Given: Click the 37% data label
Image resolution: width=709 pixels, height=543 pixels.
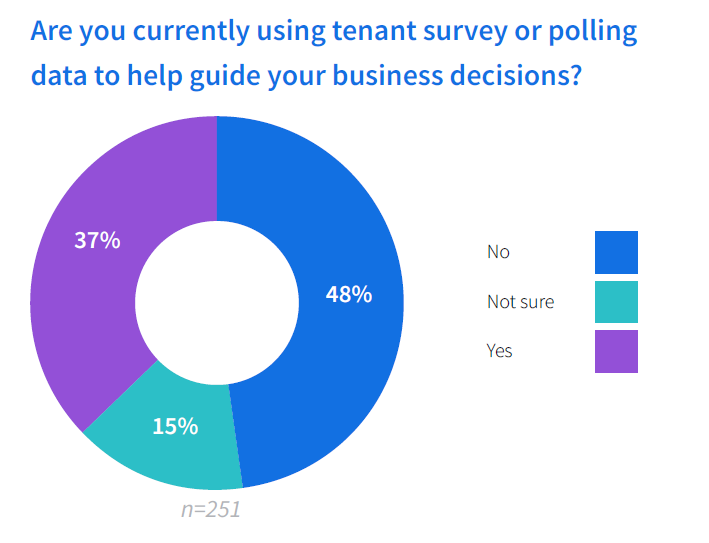Looking at the screenshot, I should 97,240.
